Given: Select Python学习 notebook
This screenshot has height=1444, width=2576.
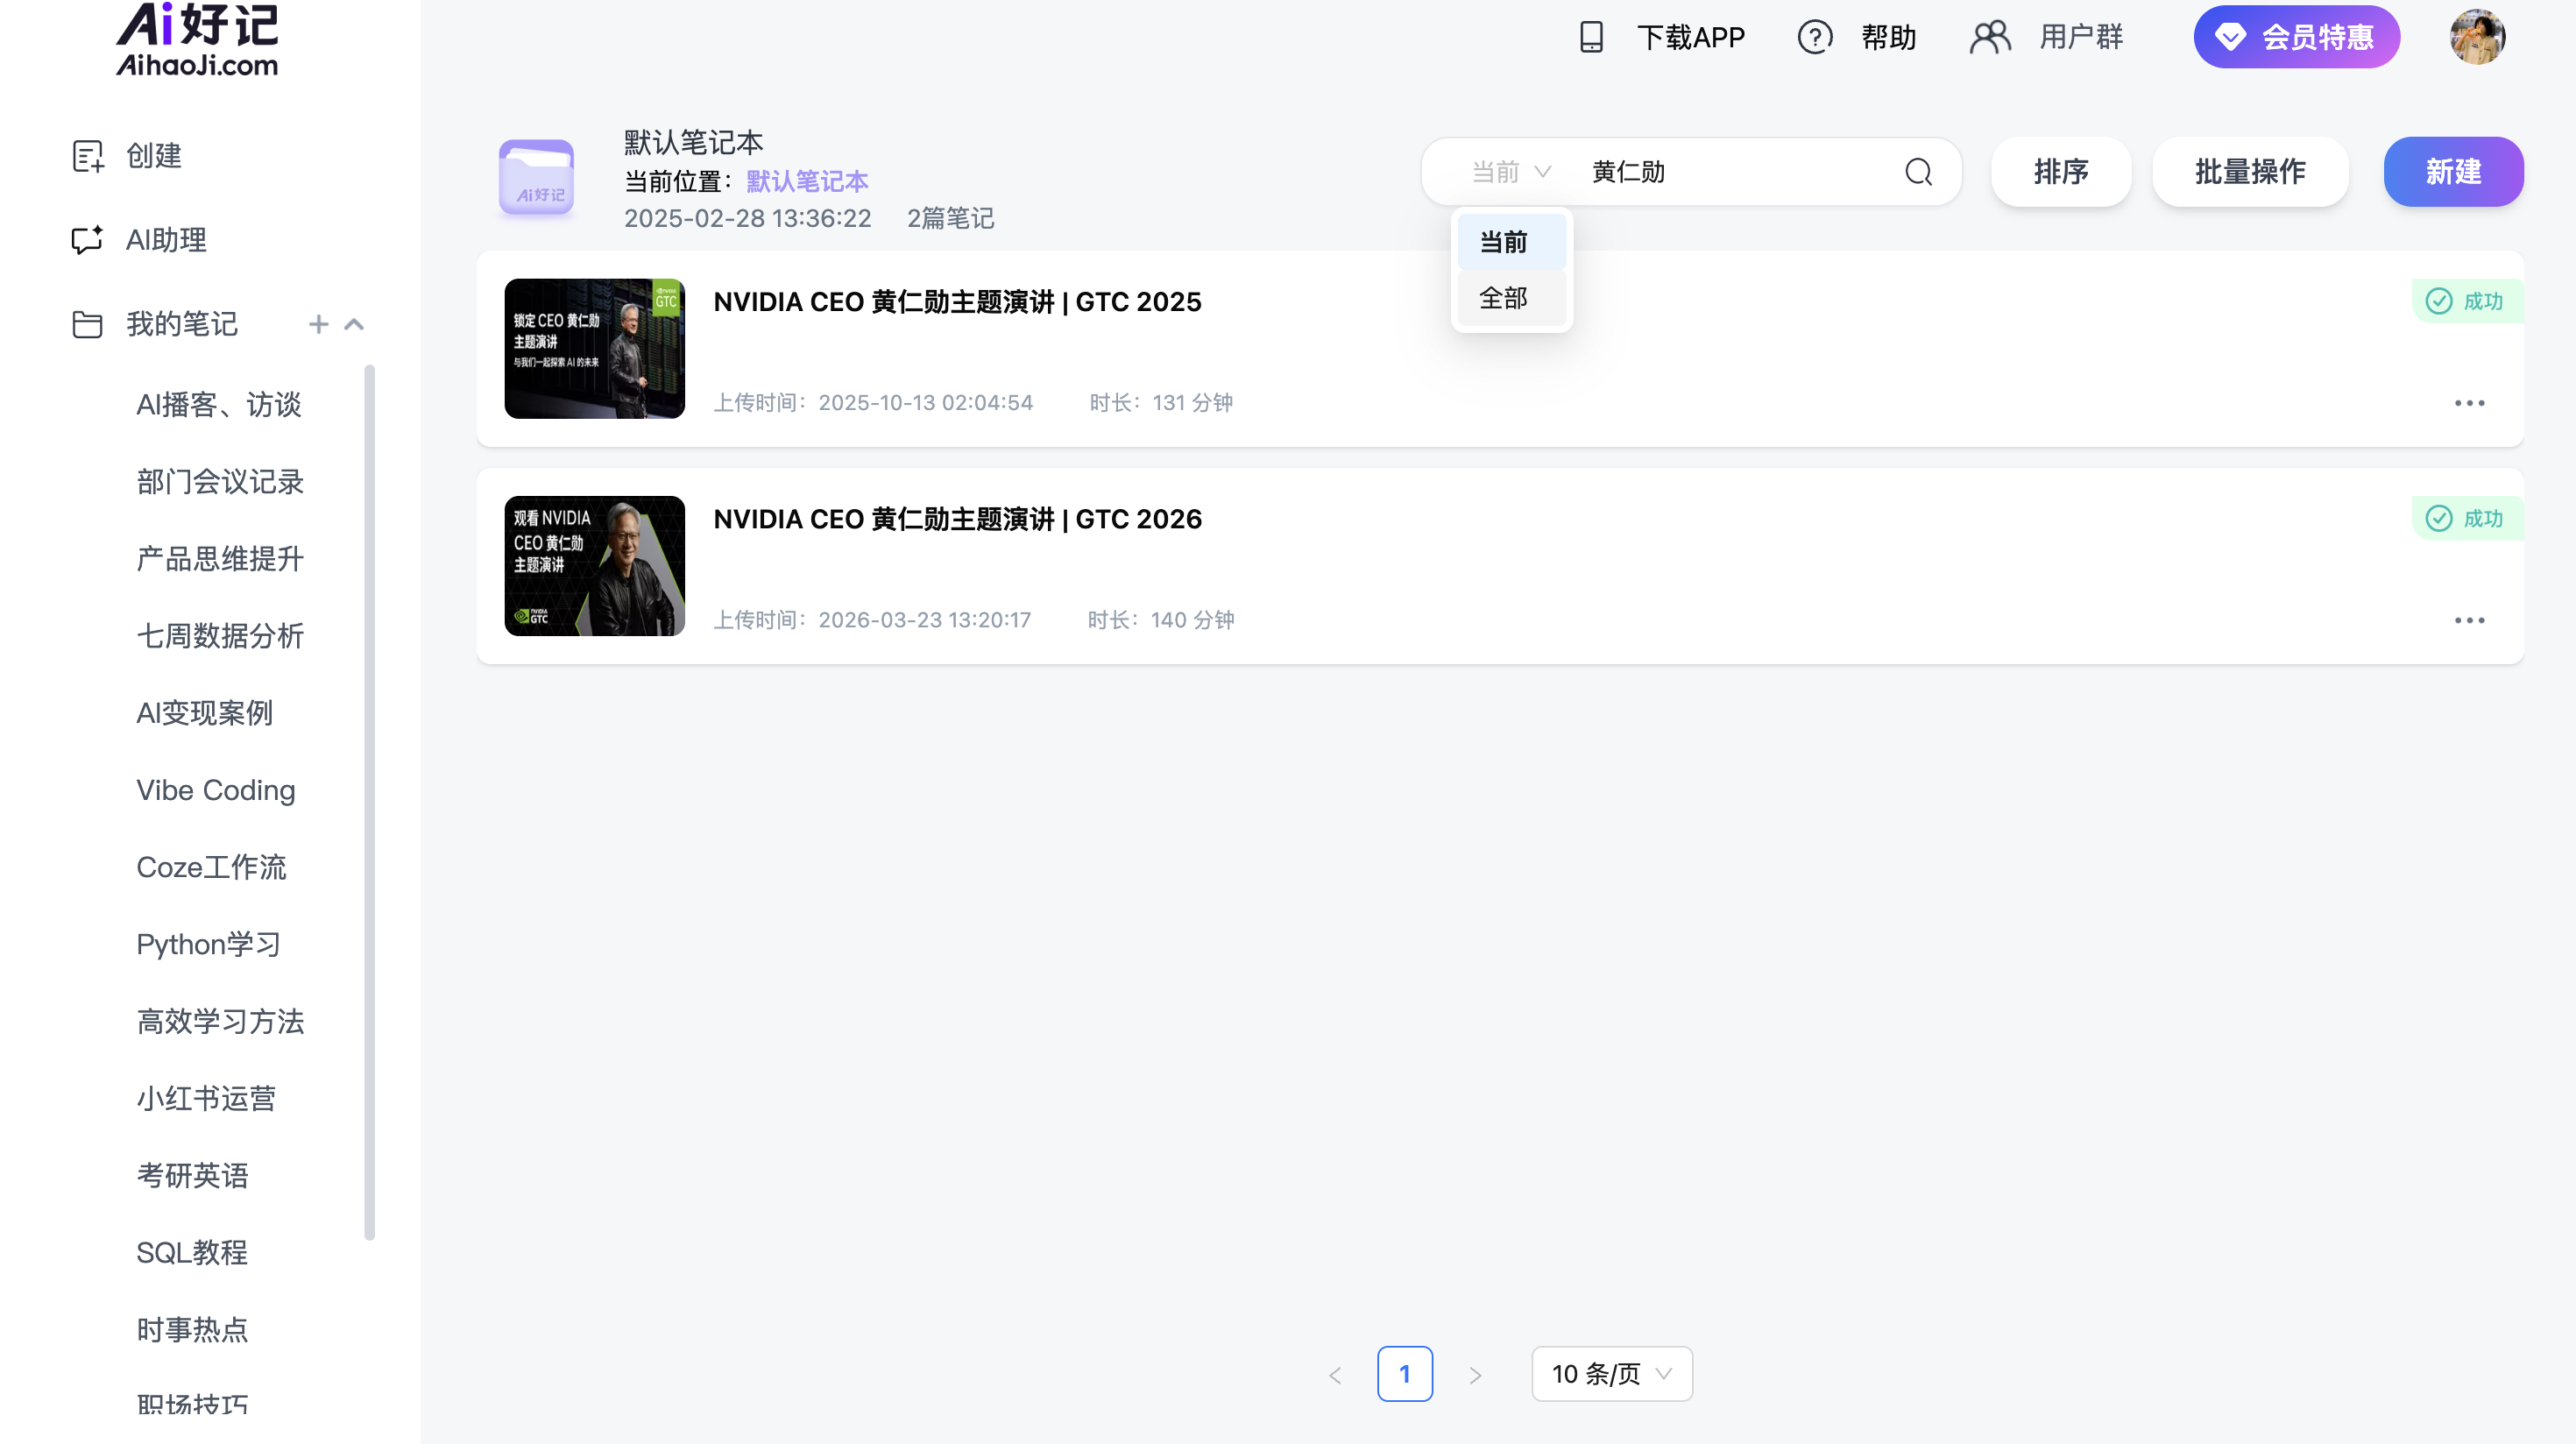Looking at the screenshot, I should [208, 944].
